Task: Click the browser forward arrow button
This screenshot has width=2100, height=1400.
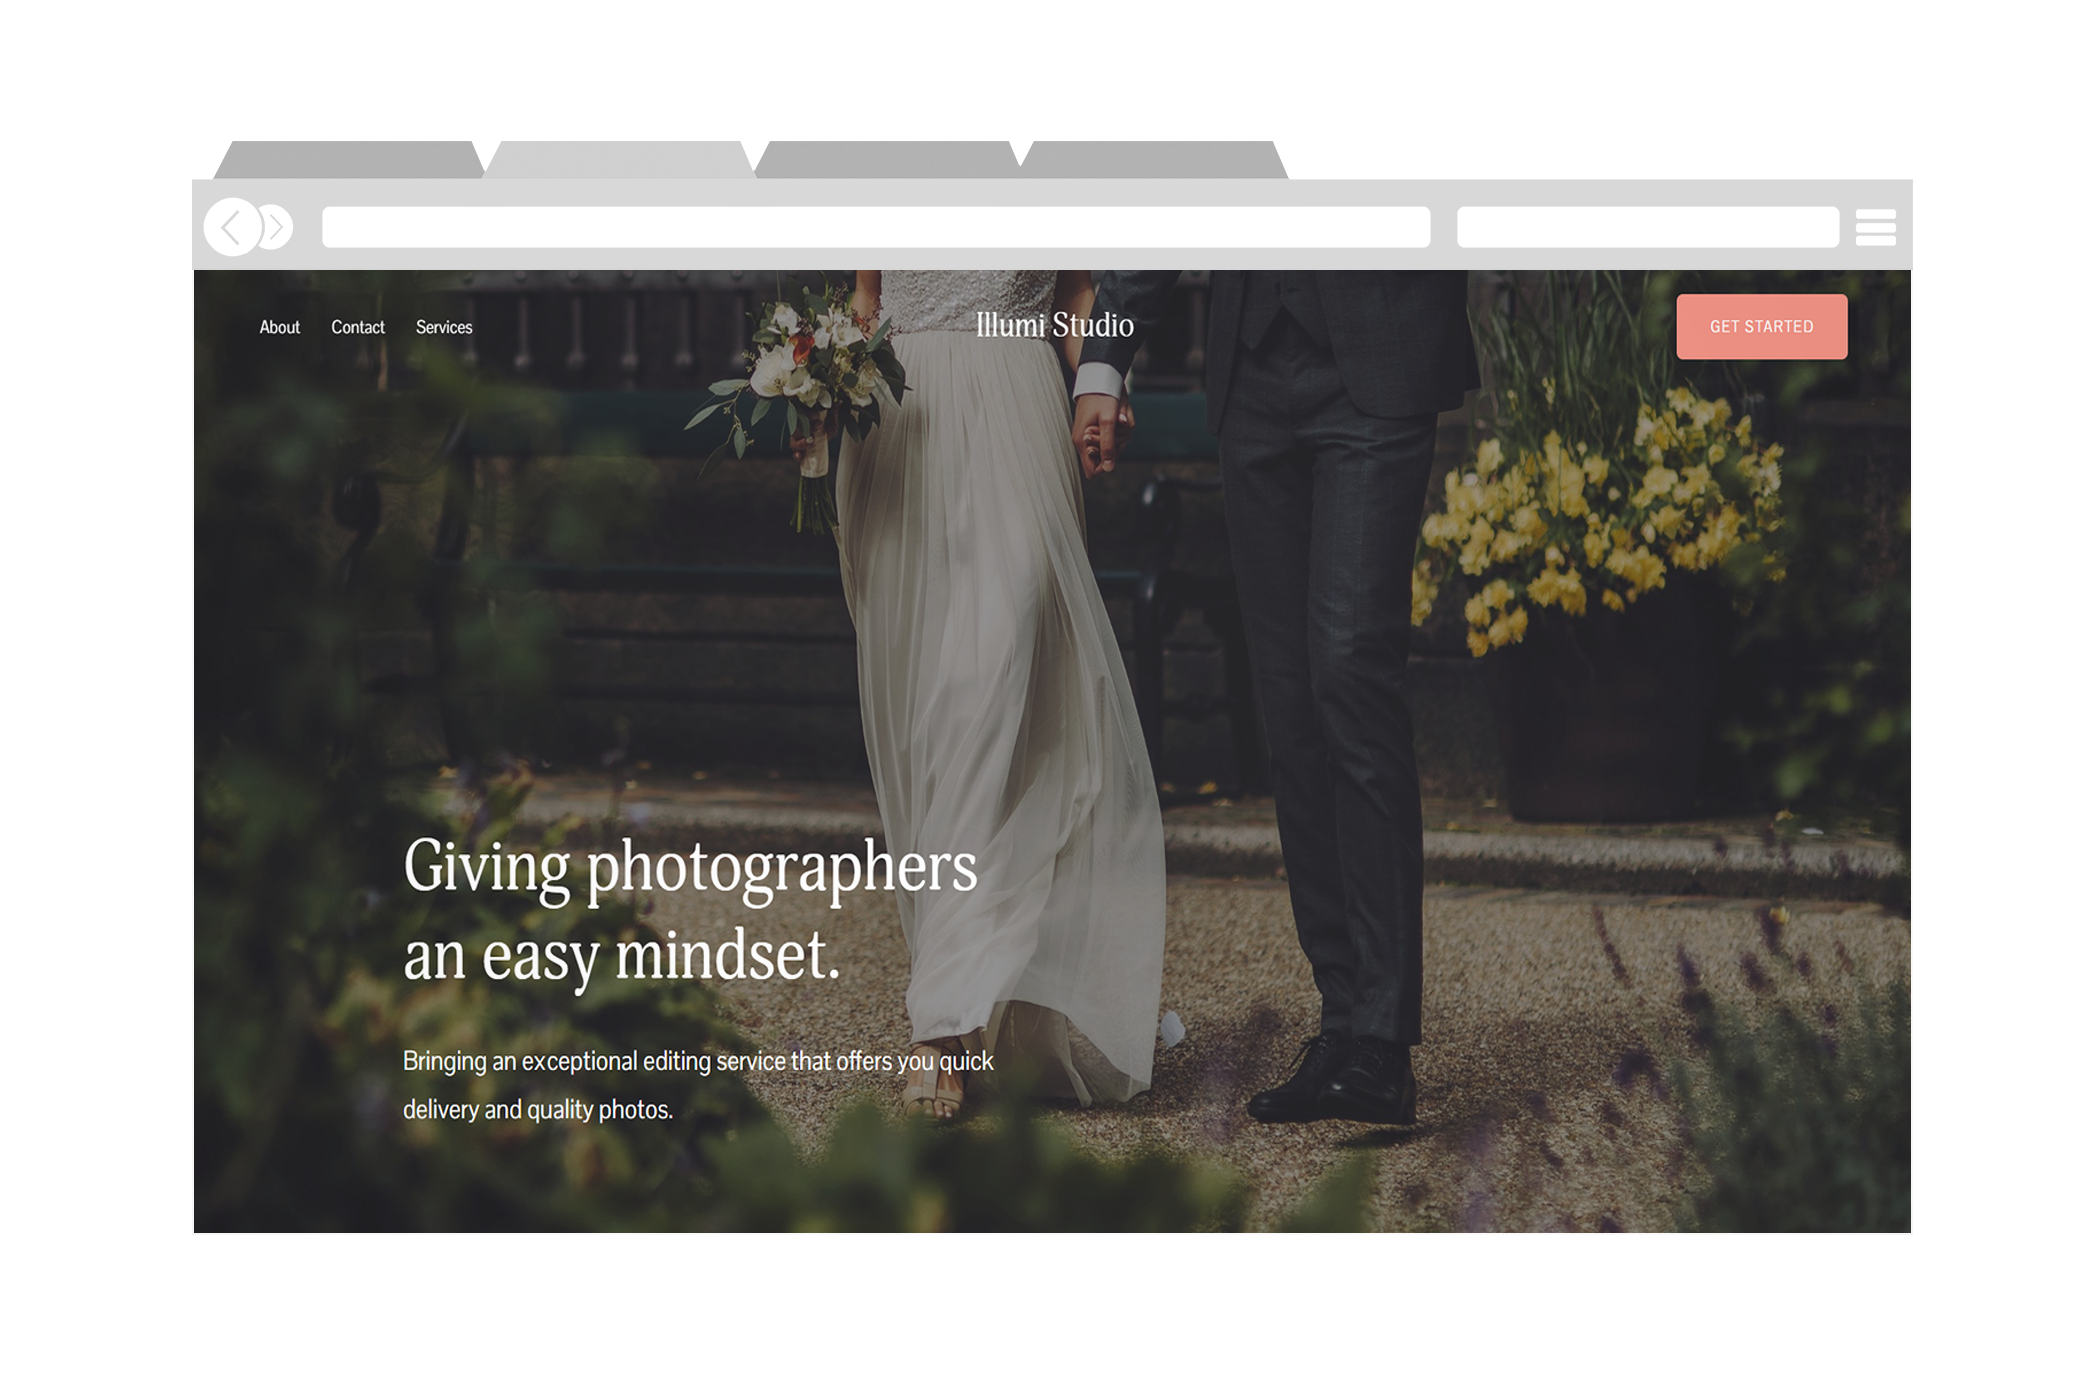Action: [274, 227]
